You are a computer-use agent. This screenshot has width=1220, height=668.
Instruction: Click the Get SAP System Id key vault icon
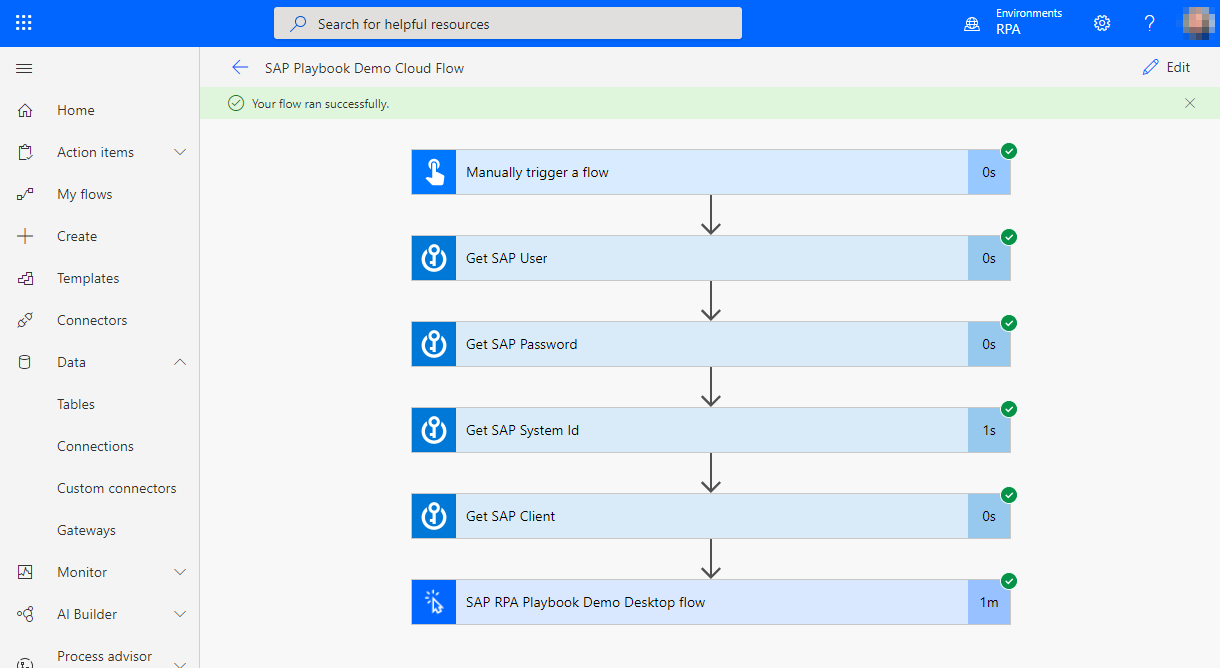(x=434, y=430)
